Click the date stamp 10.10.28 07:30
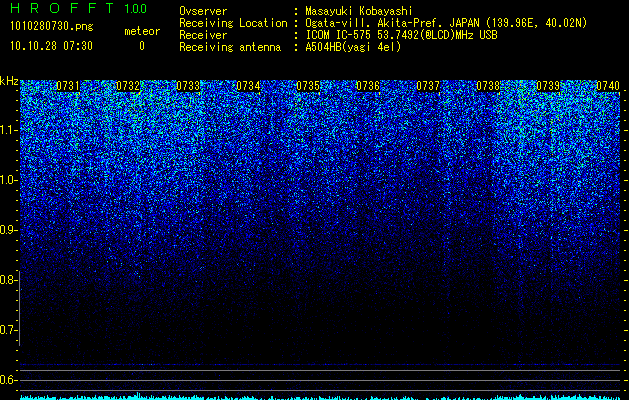The height and width of the screenshot is (400, 629). point(51,46)
